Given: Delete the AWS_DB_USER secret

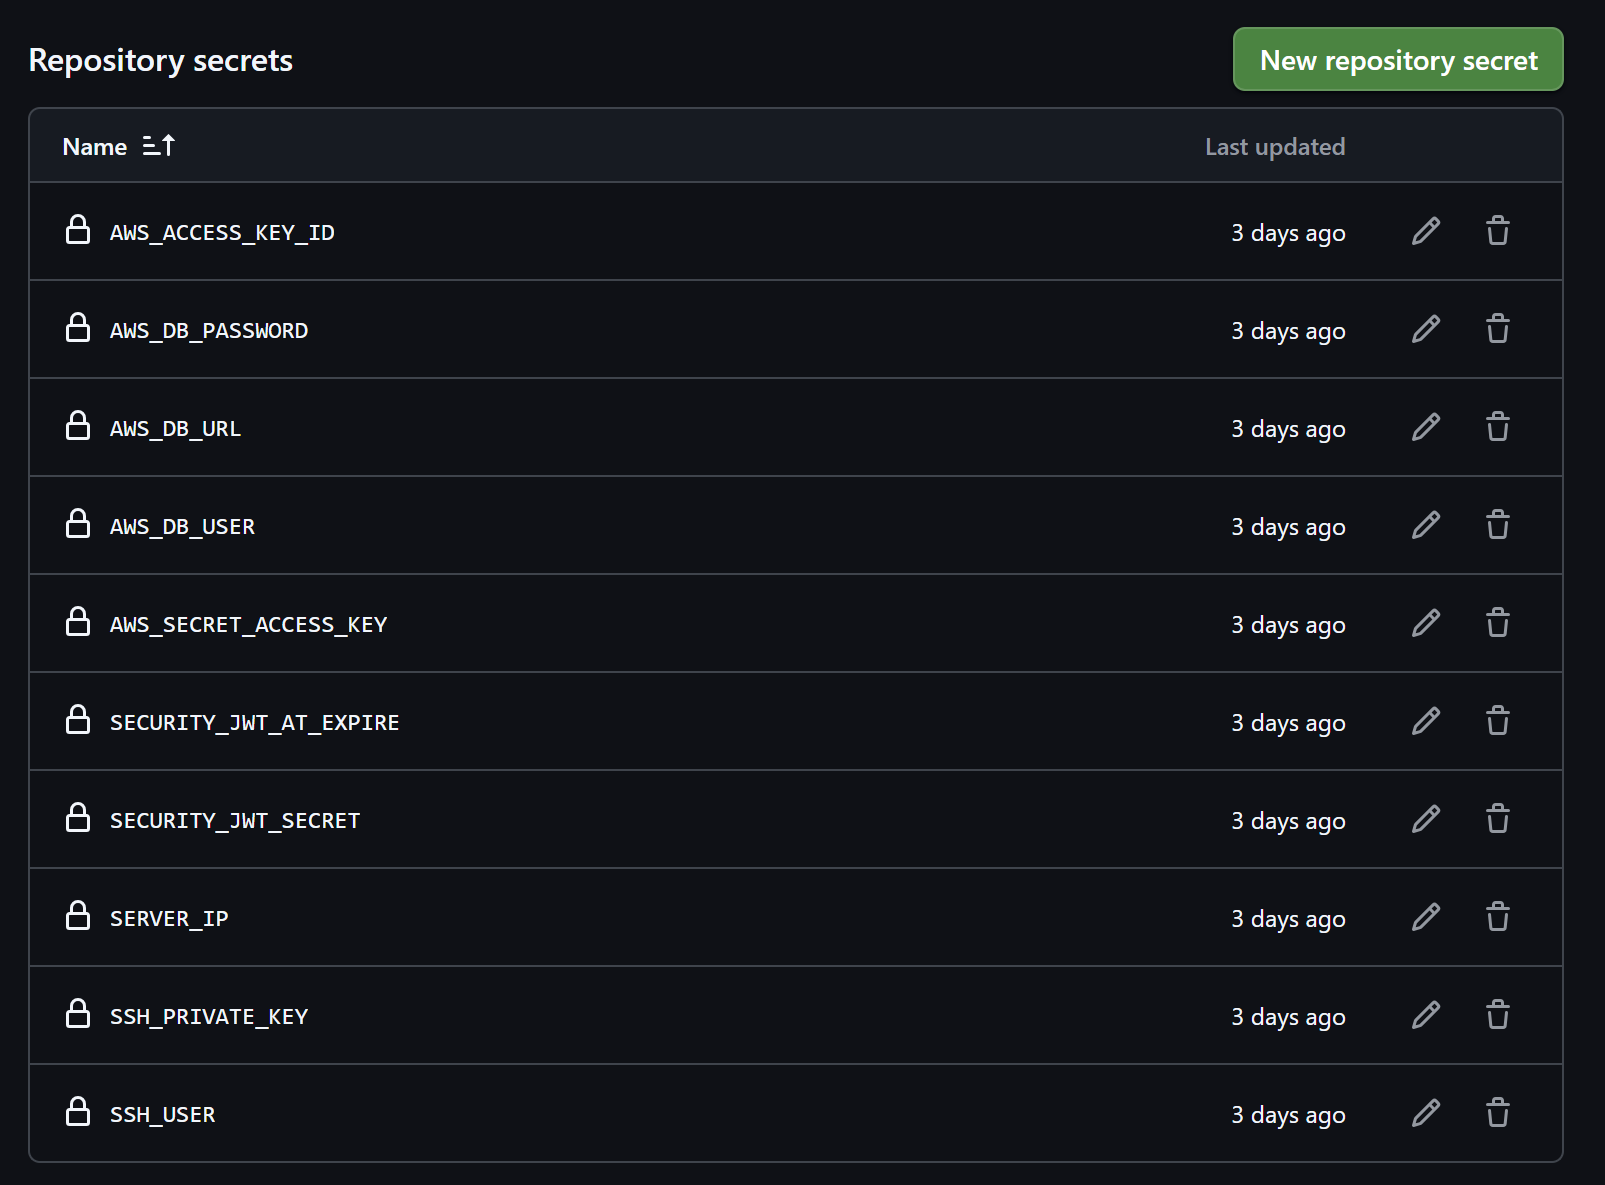Looking at the screenshot, I should [1497, 525].
